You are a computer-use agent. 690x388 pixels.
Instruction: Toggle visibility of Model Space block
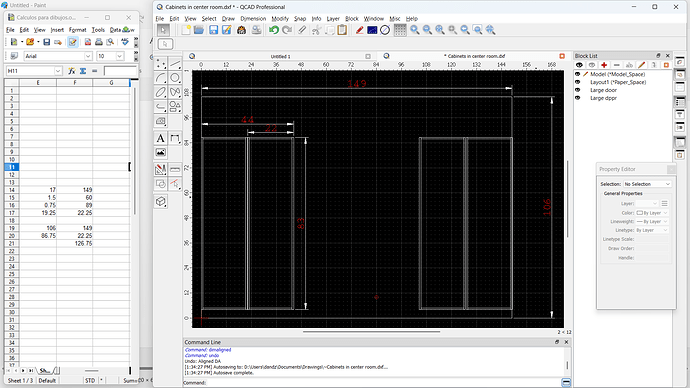click(578, 74)
